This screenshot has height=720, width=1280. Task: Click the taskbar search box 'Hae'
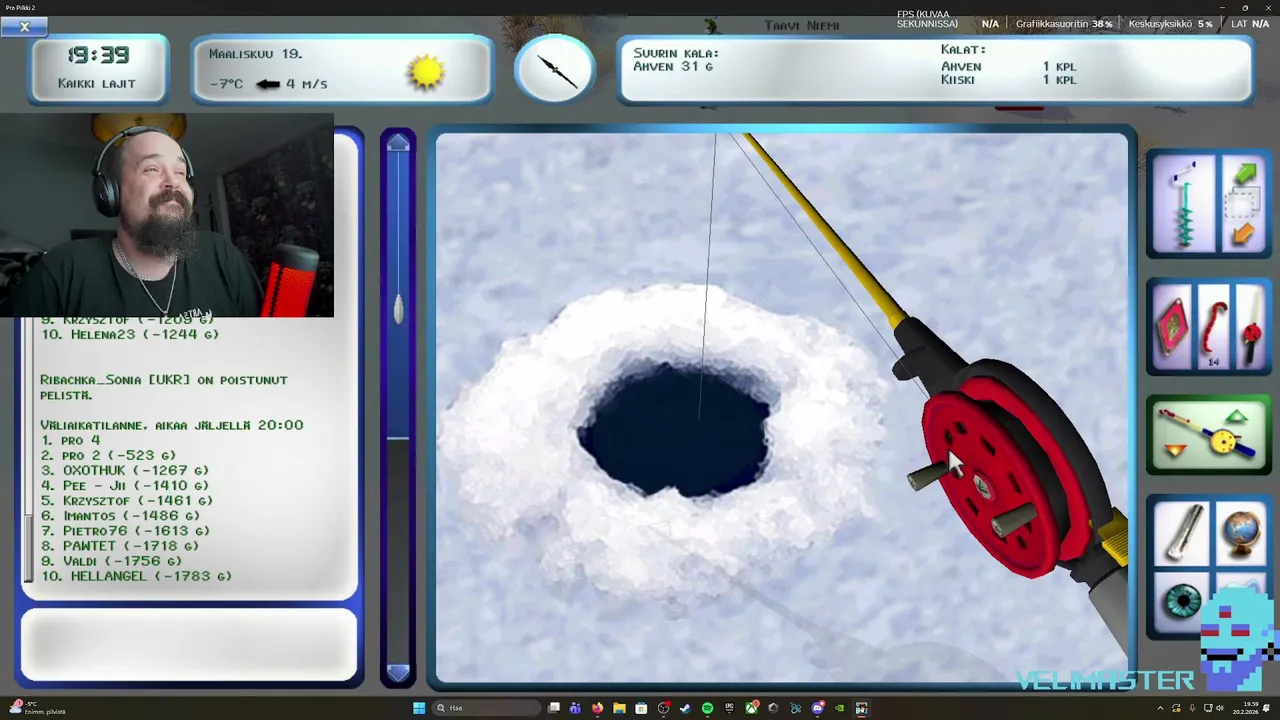pyautogui.click(x=486, y=708)
